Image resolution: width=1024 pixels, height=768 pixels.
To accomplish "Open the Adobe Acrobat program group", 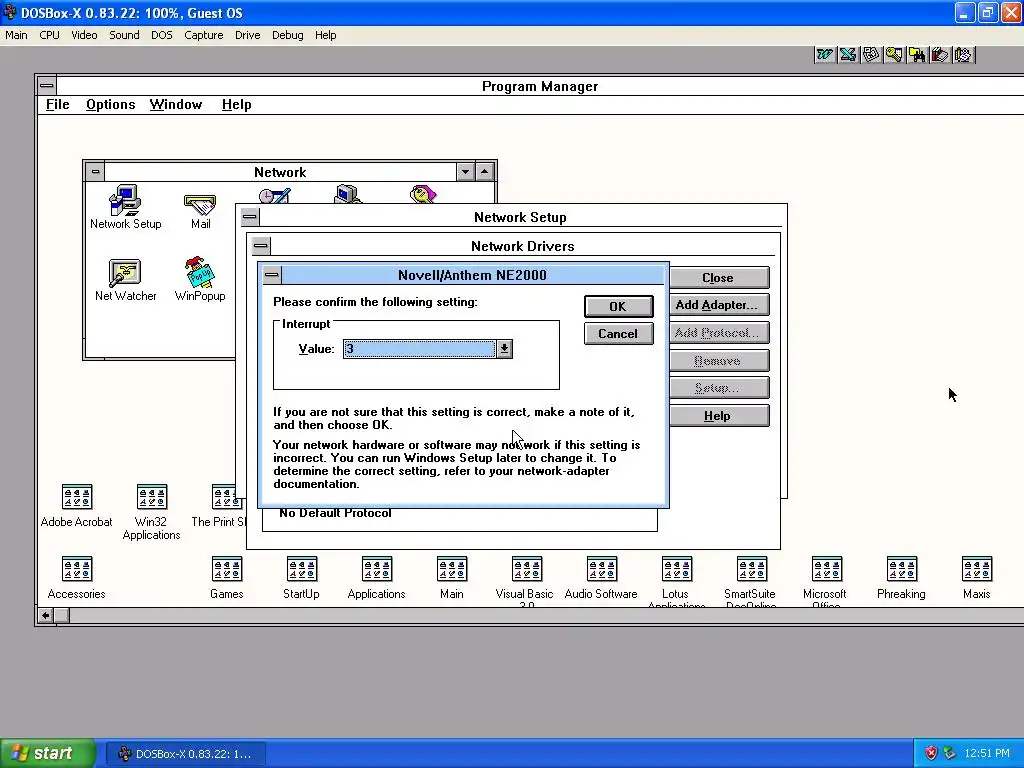I will [x=76, y=505].
